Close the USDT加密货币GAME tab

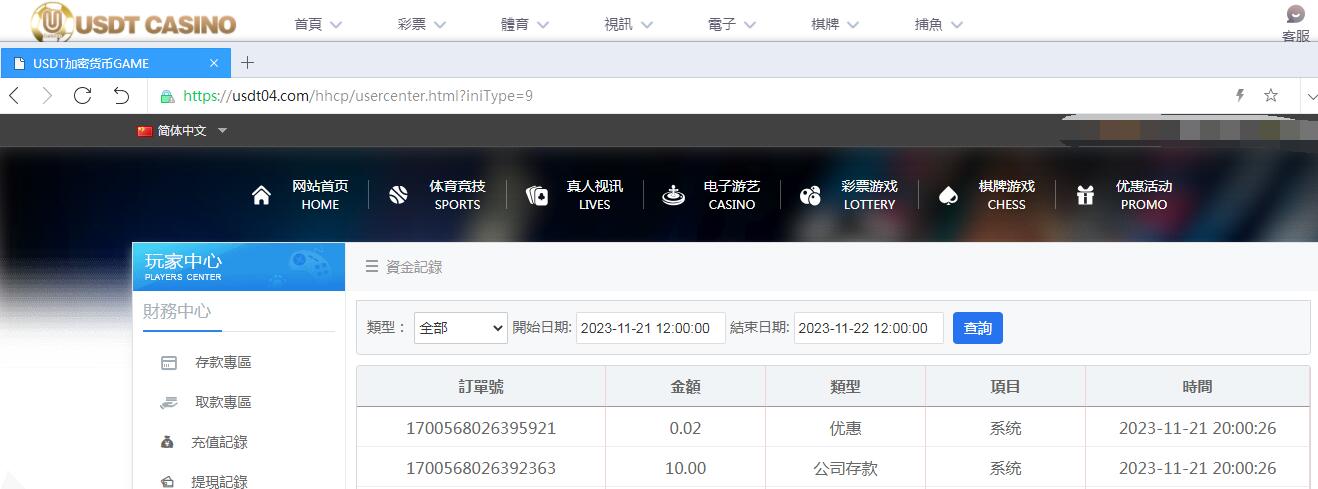pos(214,63)
